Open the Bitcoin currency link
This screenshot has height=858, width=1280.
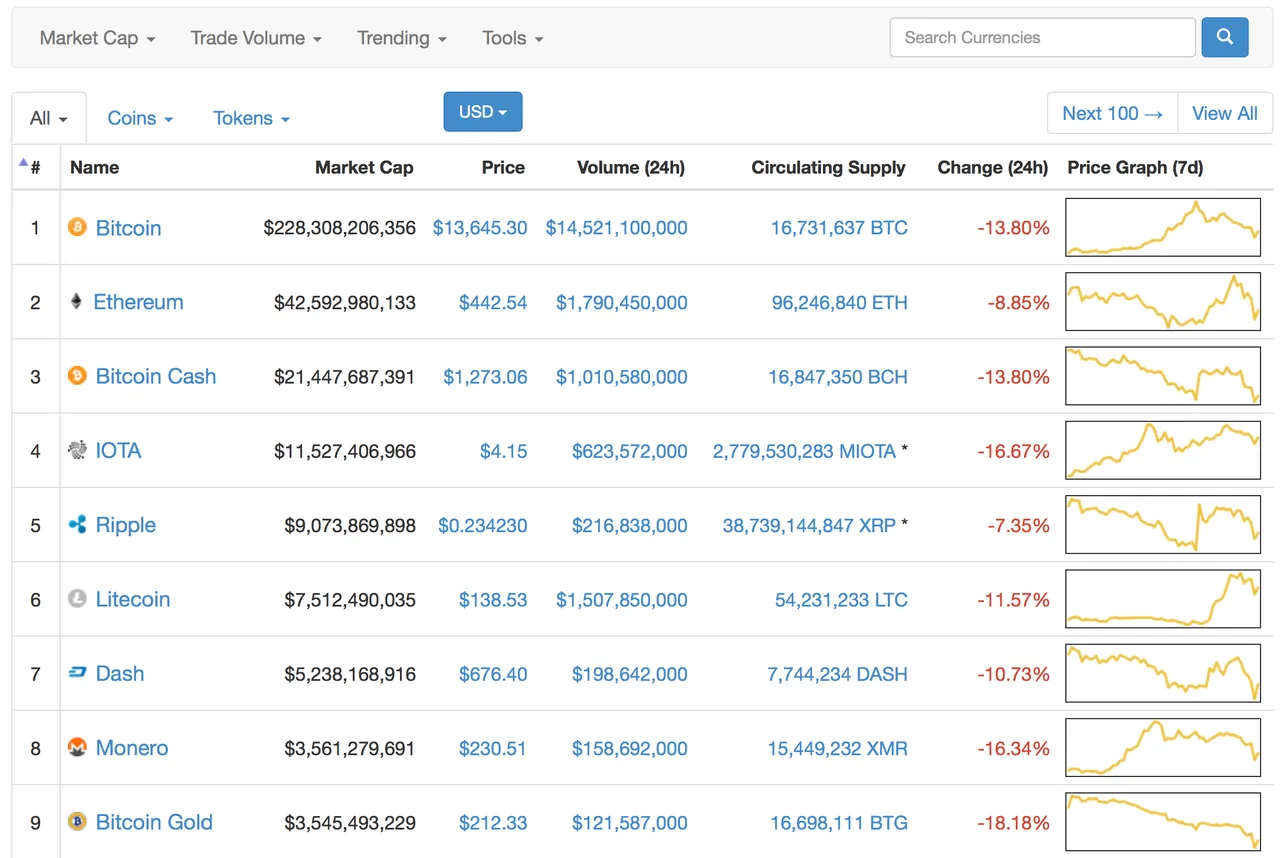pos(128,228)
